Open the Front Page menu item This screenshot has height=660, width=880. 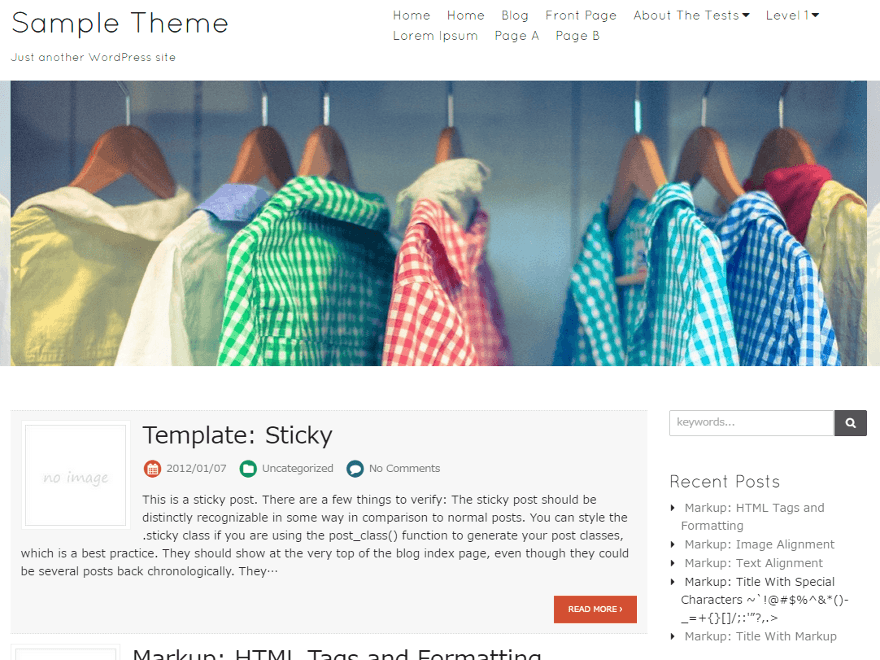581,15
